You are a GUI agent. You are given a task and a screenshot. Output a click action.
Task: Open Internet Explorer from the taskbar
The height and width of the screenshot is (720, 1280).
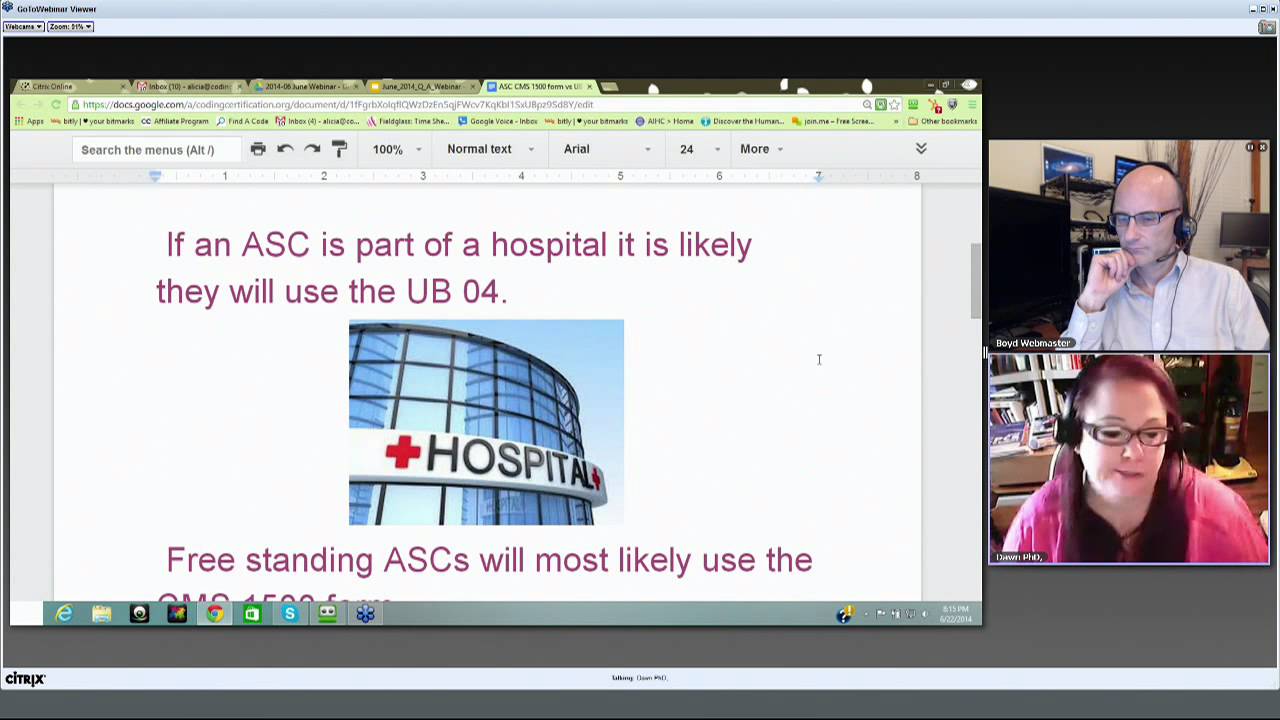click(64, 613)
